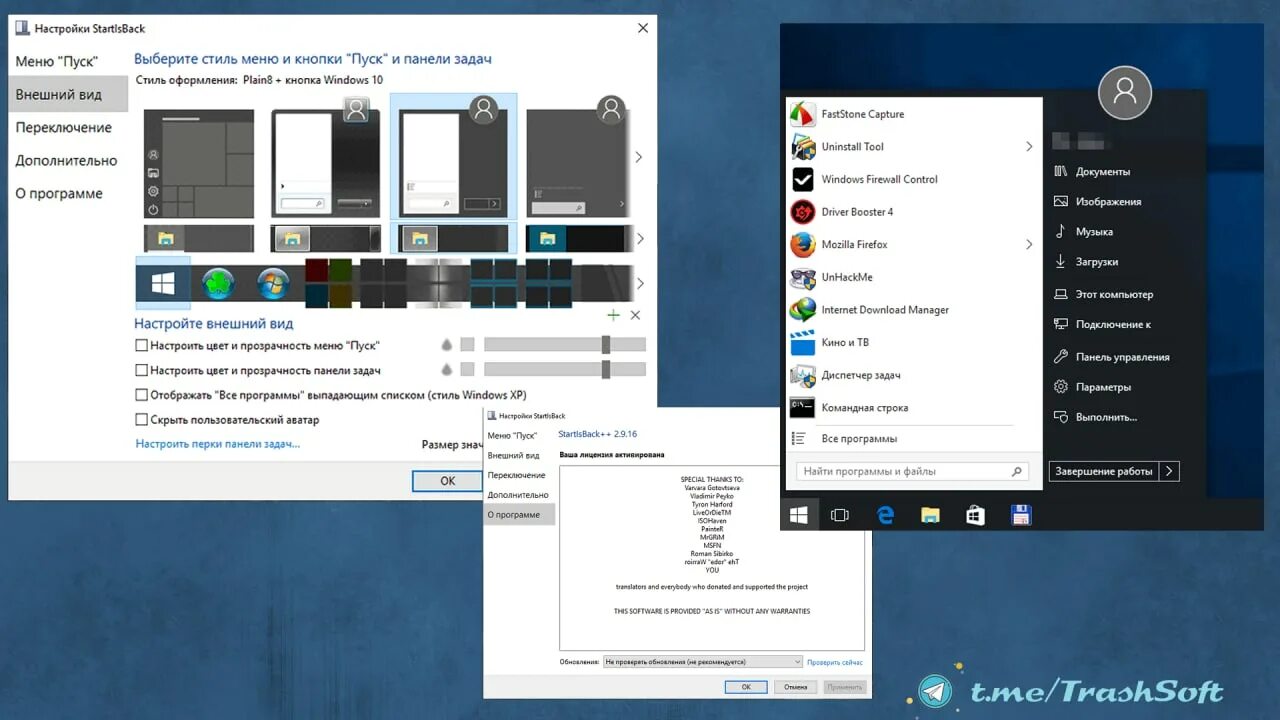Select the Windows 10 logo start button style
Viewport: 1280px width, 720px height.
[163, 284]
